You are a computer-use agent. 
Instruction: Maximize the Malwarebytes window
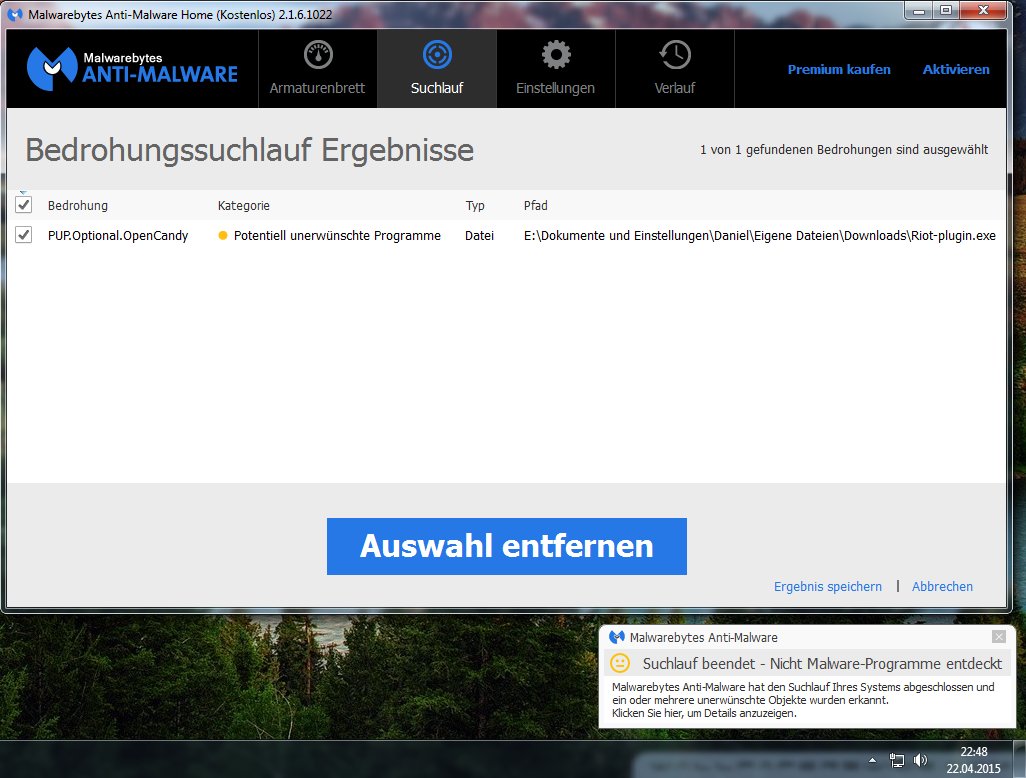click(x=946, y=10)
